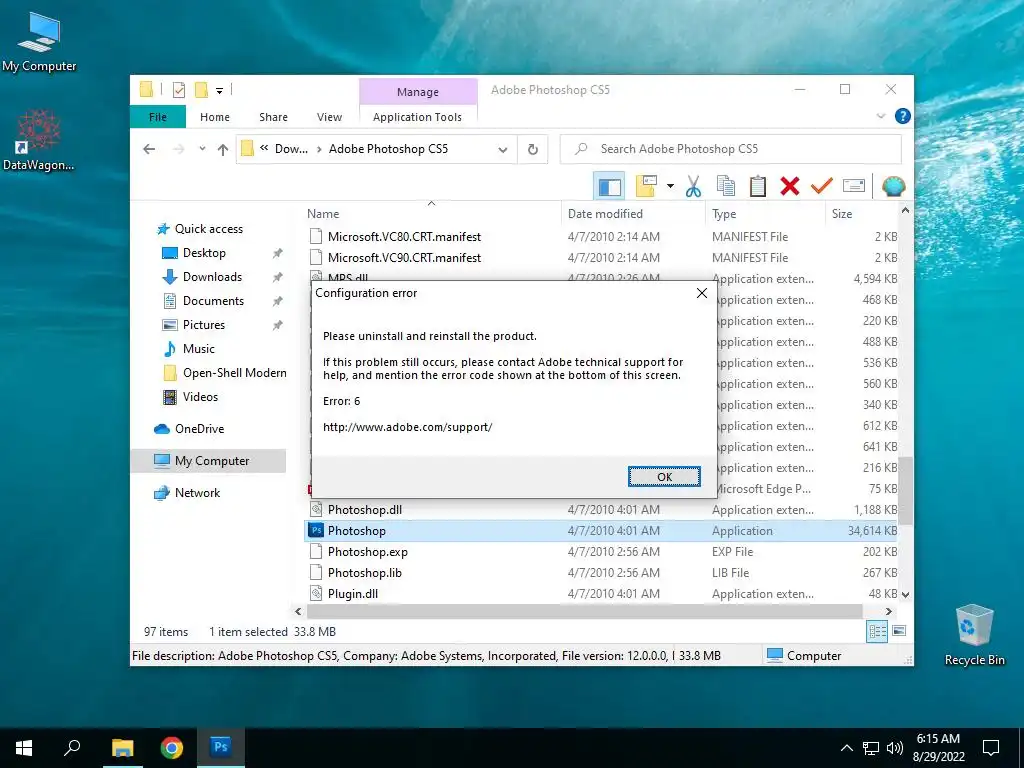Select Microsoft.VC80.CRT.manifest file

(x=601, y=237)
